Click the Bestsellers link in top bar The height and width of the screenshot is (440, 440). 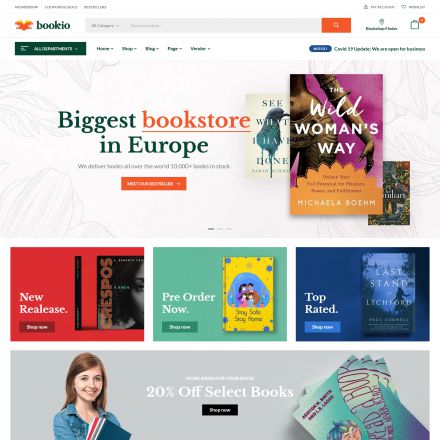point(95,7)
